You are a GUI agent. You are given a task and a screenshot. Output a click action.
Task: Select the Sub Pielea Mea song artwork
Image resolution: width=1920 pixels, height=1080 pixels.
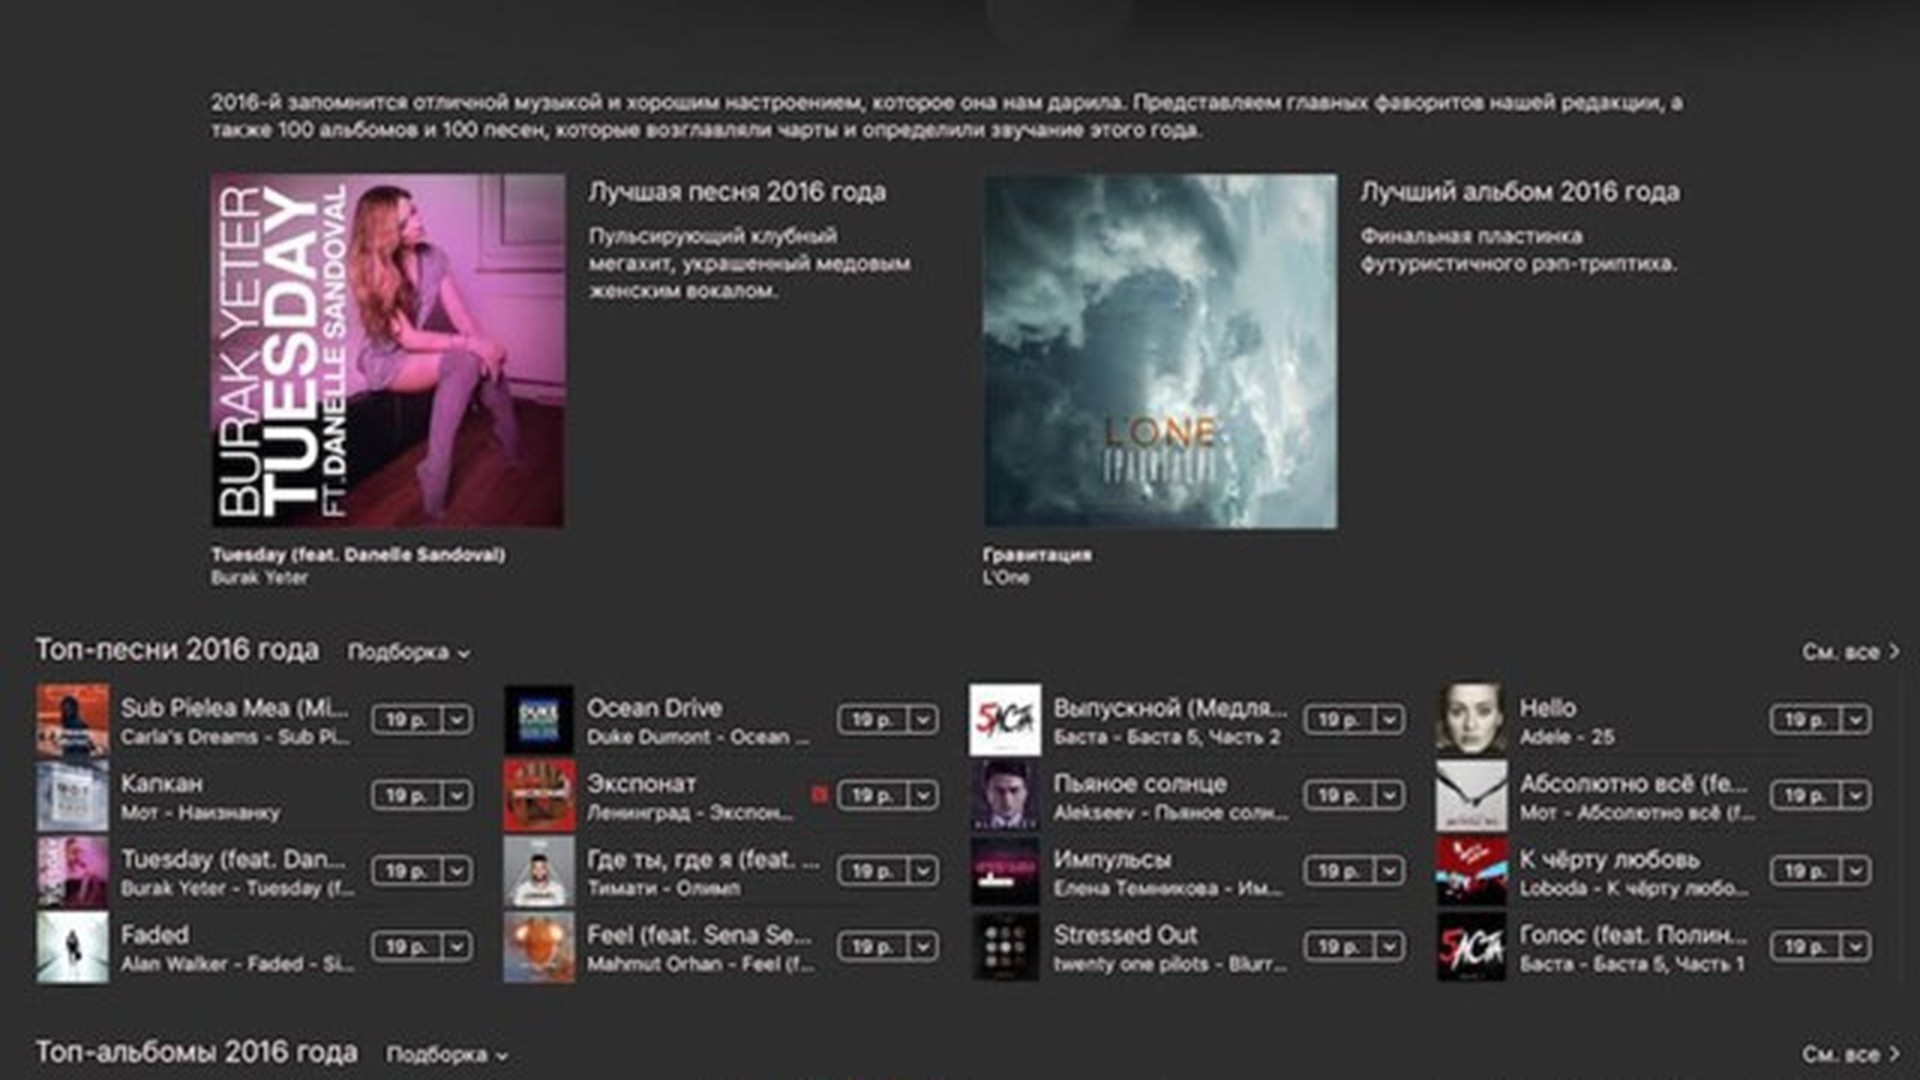[73, 720]
